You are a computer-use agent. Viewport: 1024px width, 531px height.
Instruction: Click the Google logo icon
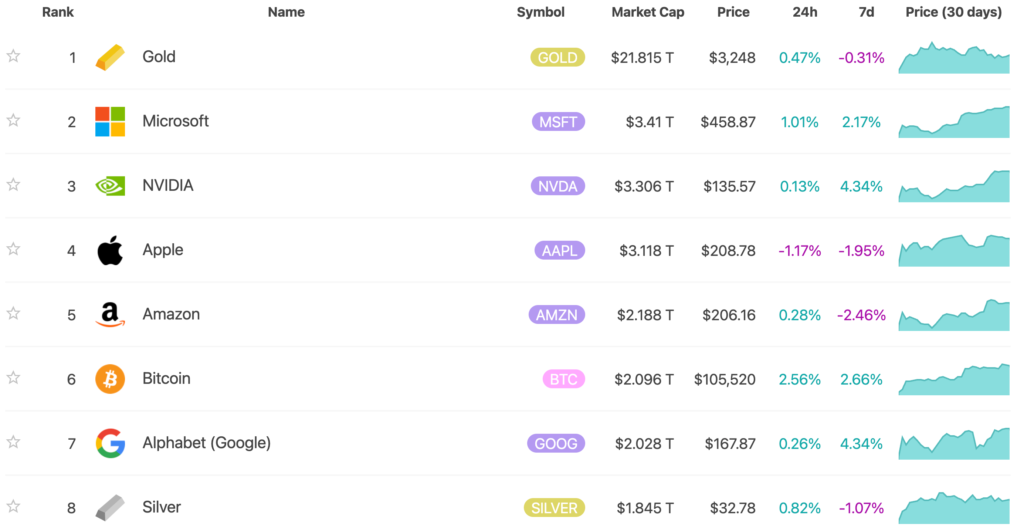(x=110, y=443)
